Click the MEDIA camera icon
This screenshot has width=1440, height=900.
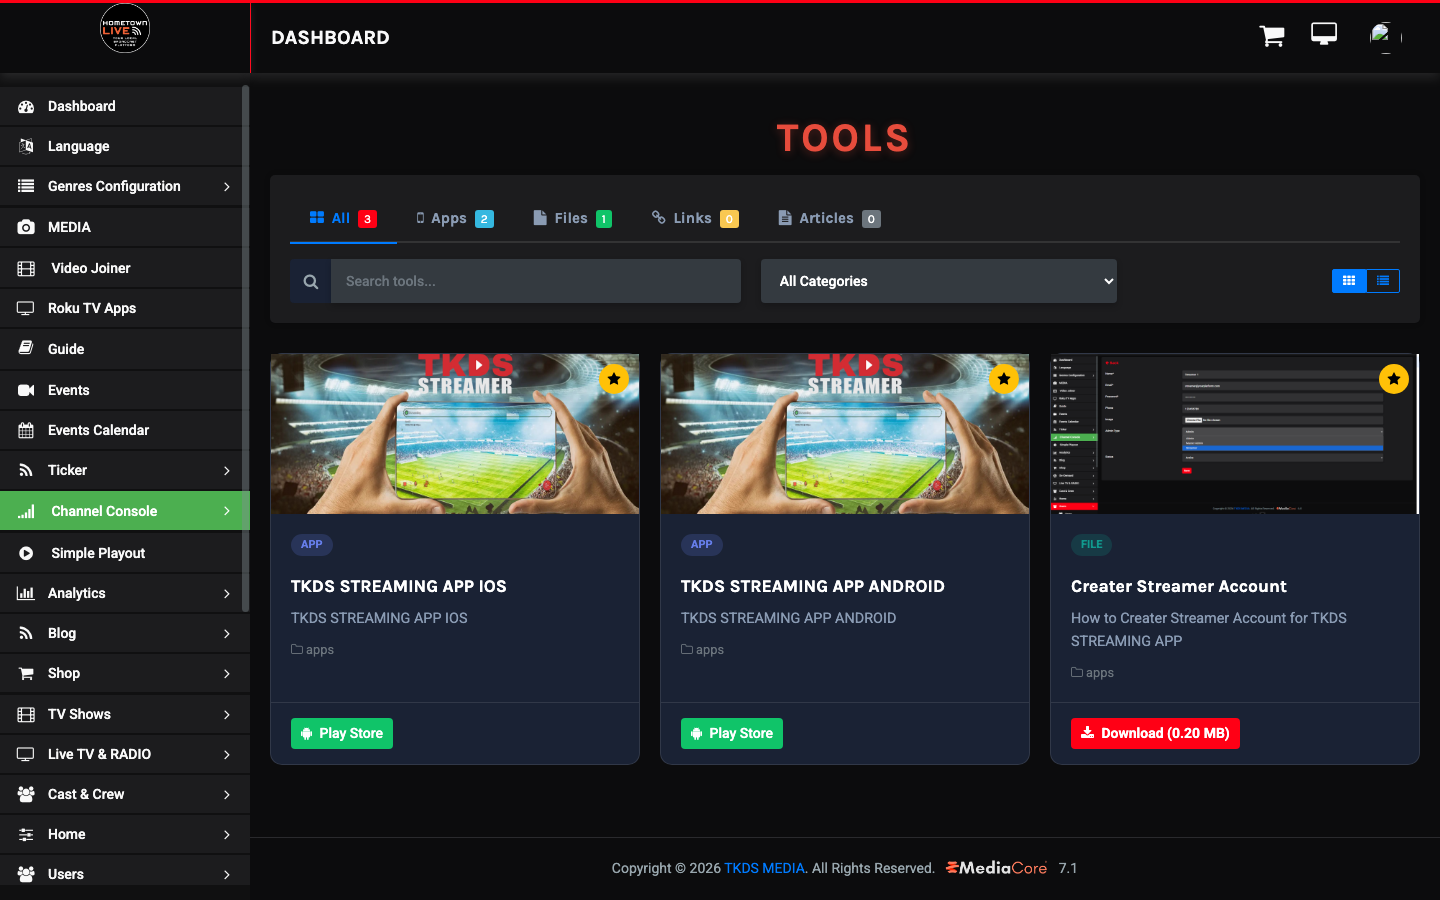[26, 227]
